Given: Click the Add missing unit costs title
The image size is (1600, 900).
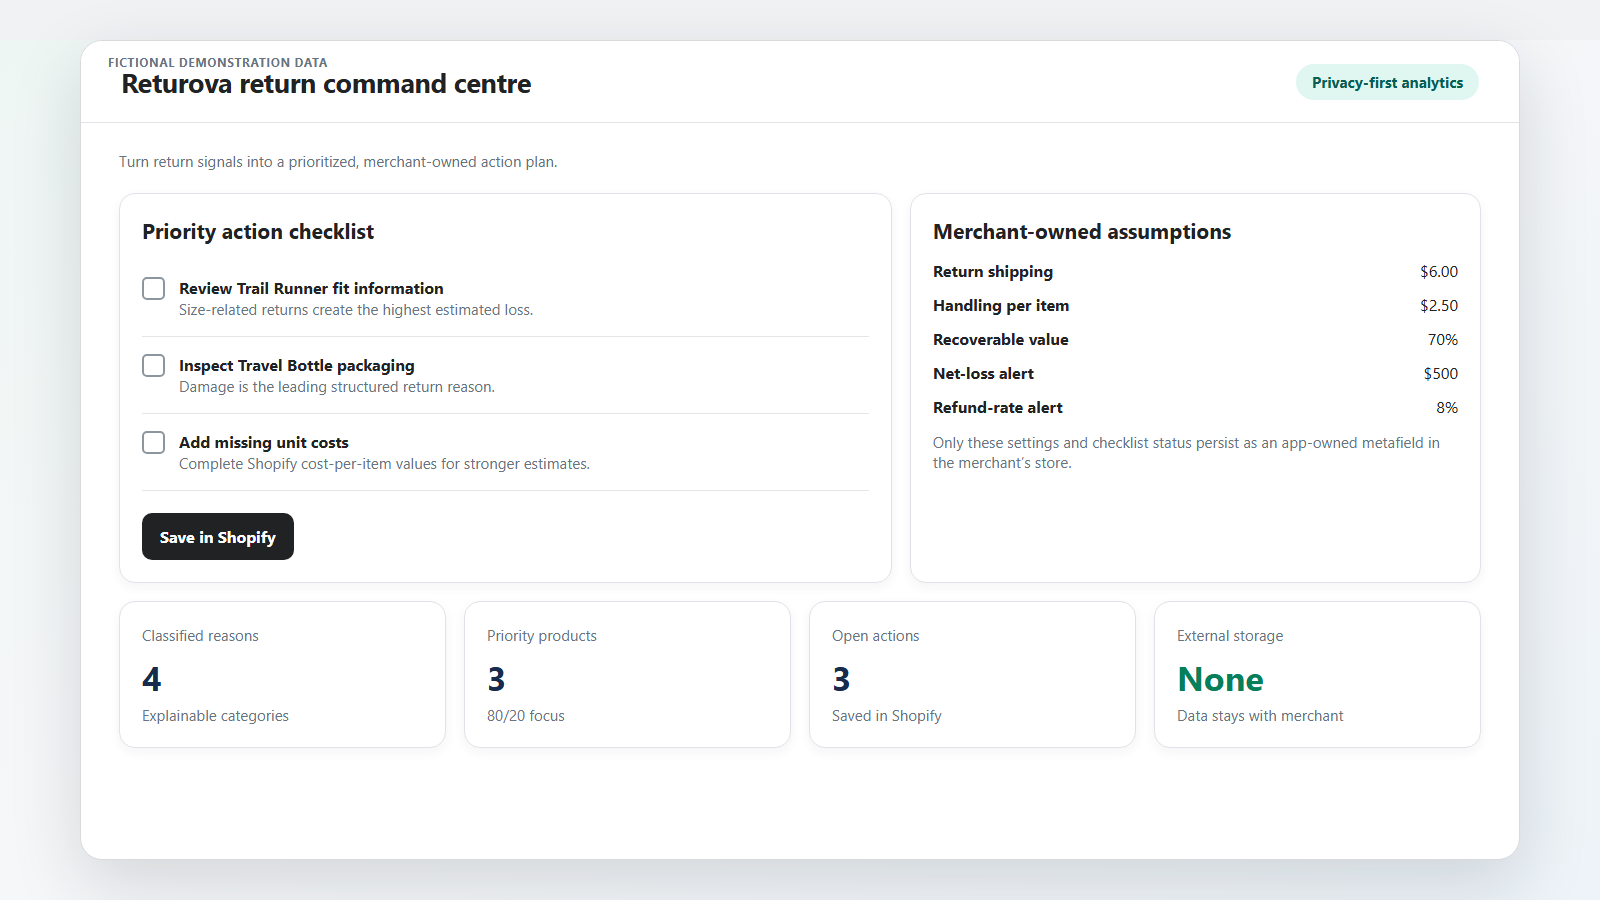Looking at the screenshot, I should 264,442.
